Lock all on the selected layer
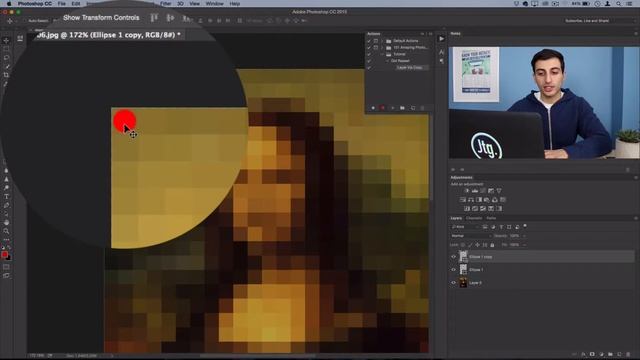This screenshot has width=640, height=360. pos(492,245)
